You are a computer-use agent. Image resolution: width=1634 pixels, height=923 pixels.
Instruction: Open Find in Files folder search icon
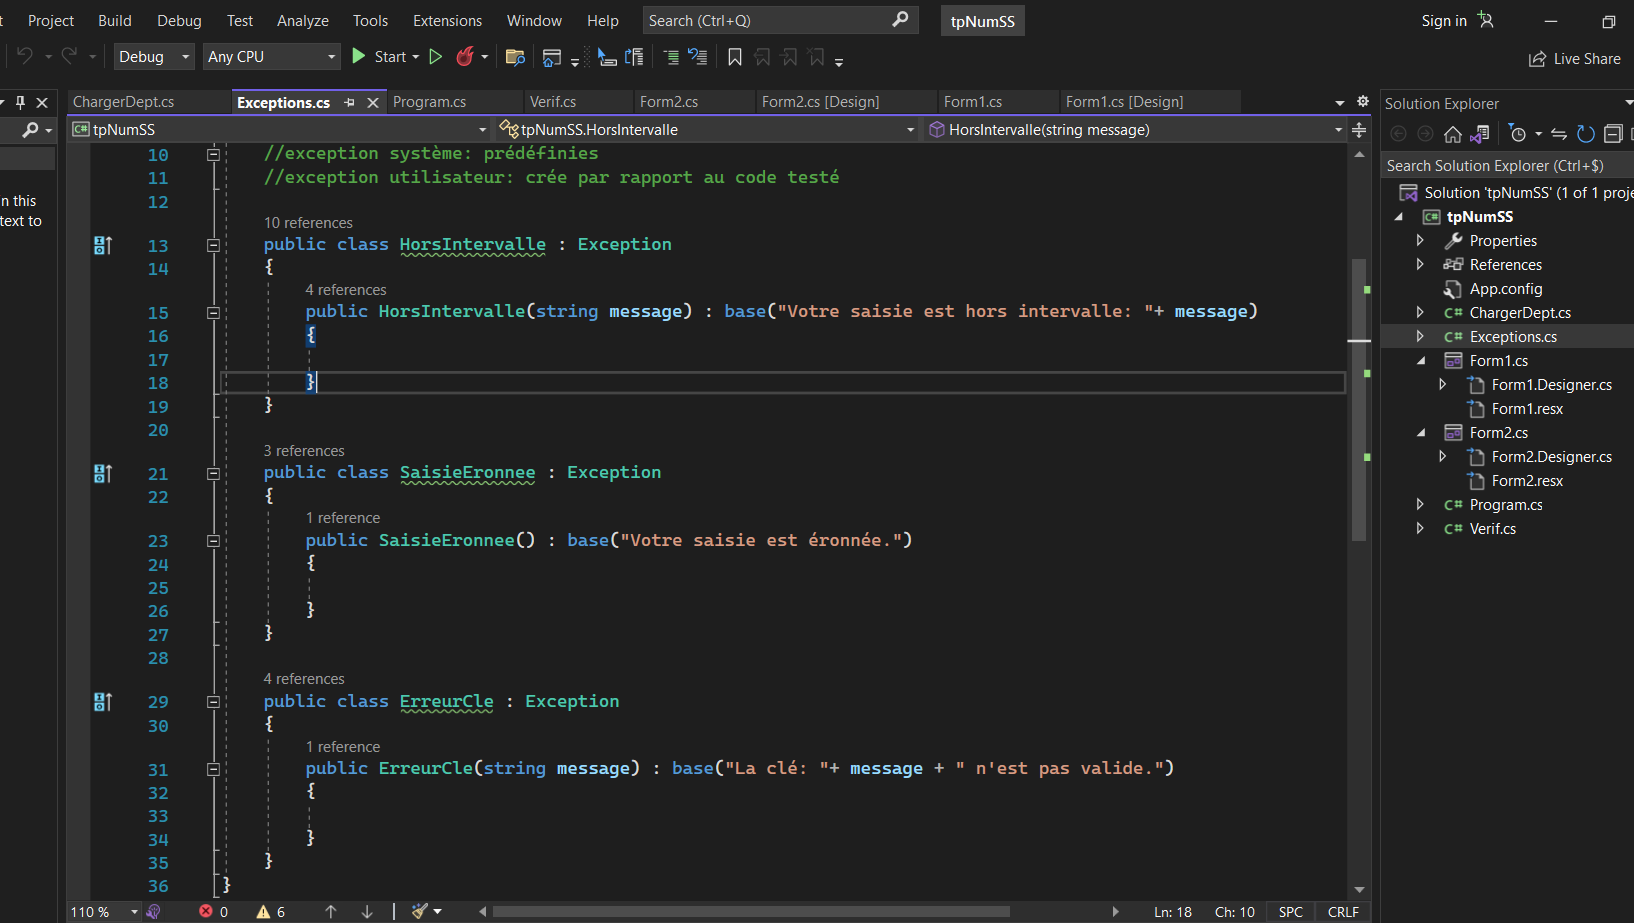click(x=515, y=57)
